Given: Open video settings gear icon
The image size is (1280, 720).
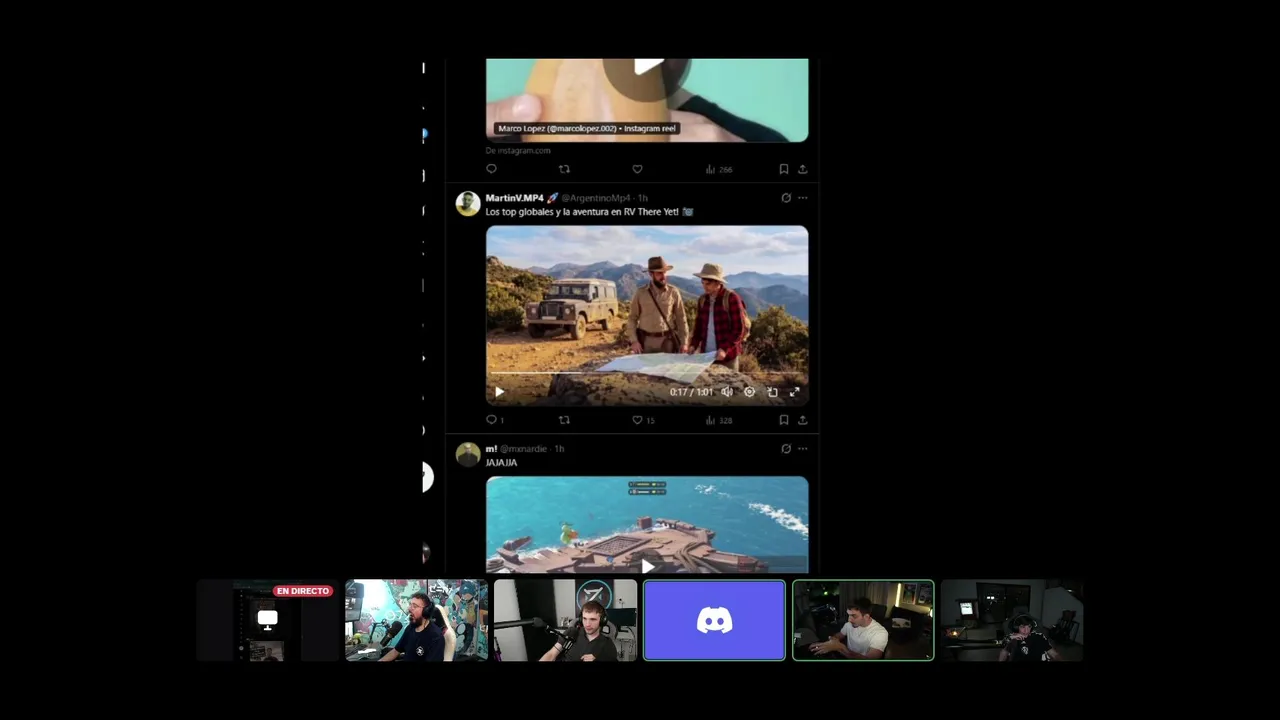Looking at the screenshot, I should [750, 392].
